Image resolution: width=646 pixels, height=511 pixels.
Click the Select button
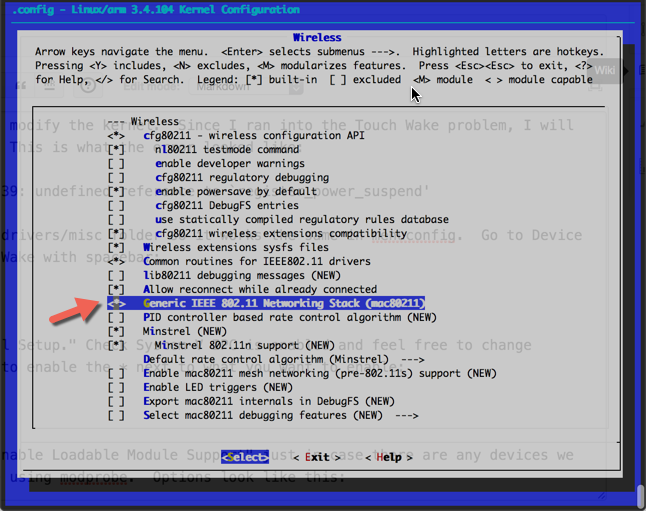pyautogui.click(x=245, y=457)
